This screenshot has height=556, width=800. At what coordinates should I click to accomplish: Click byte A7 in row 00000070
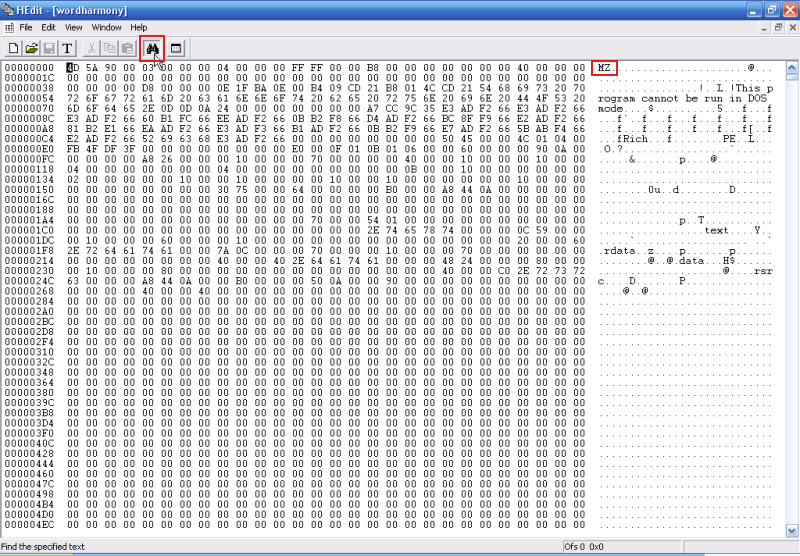(373, 109)
